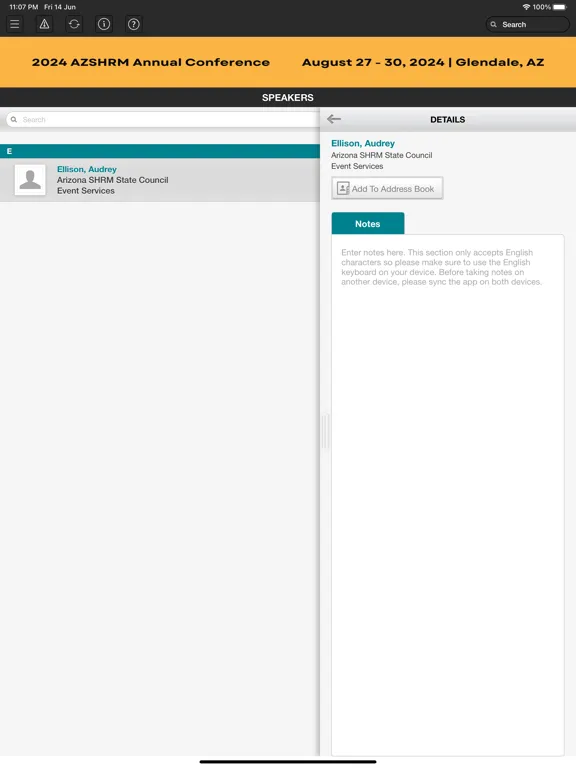Grab the panel splitter handle
This screenshot has width=576, height=768.
pos(325,432)
